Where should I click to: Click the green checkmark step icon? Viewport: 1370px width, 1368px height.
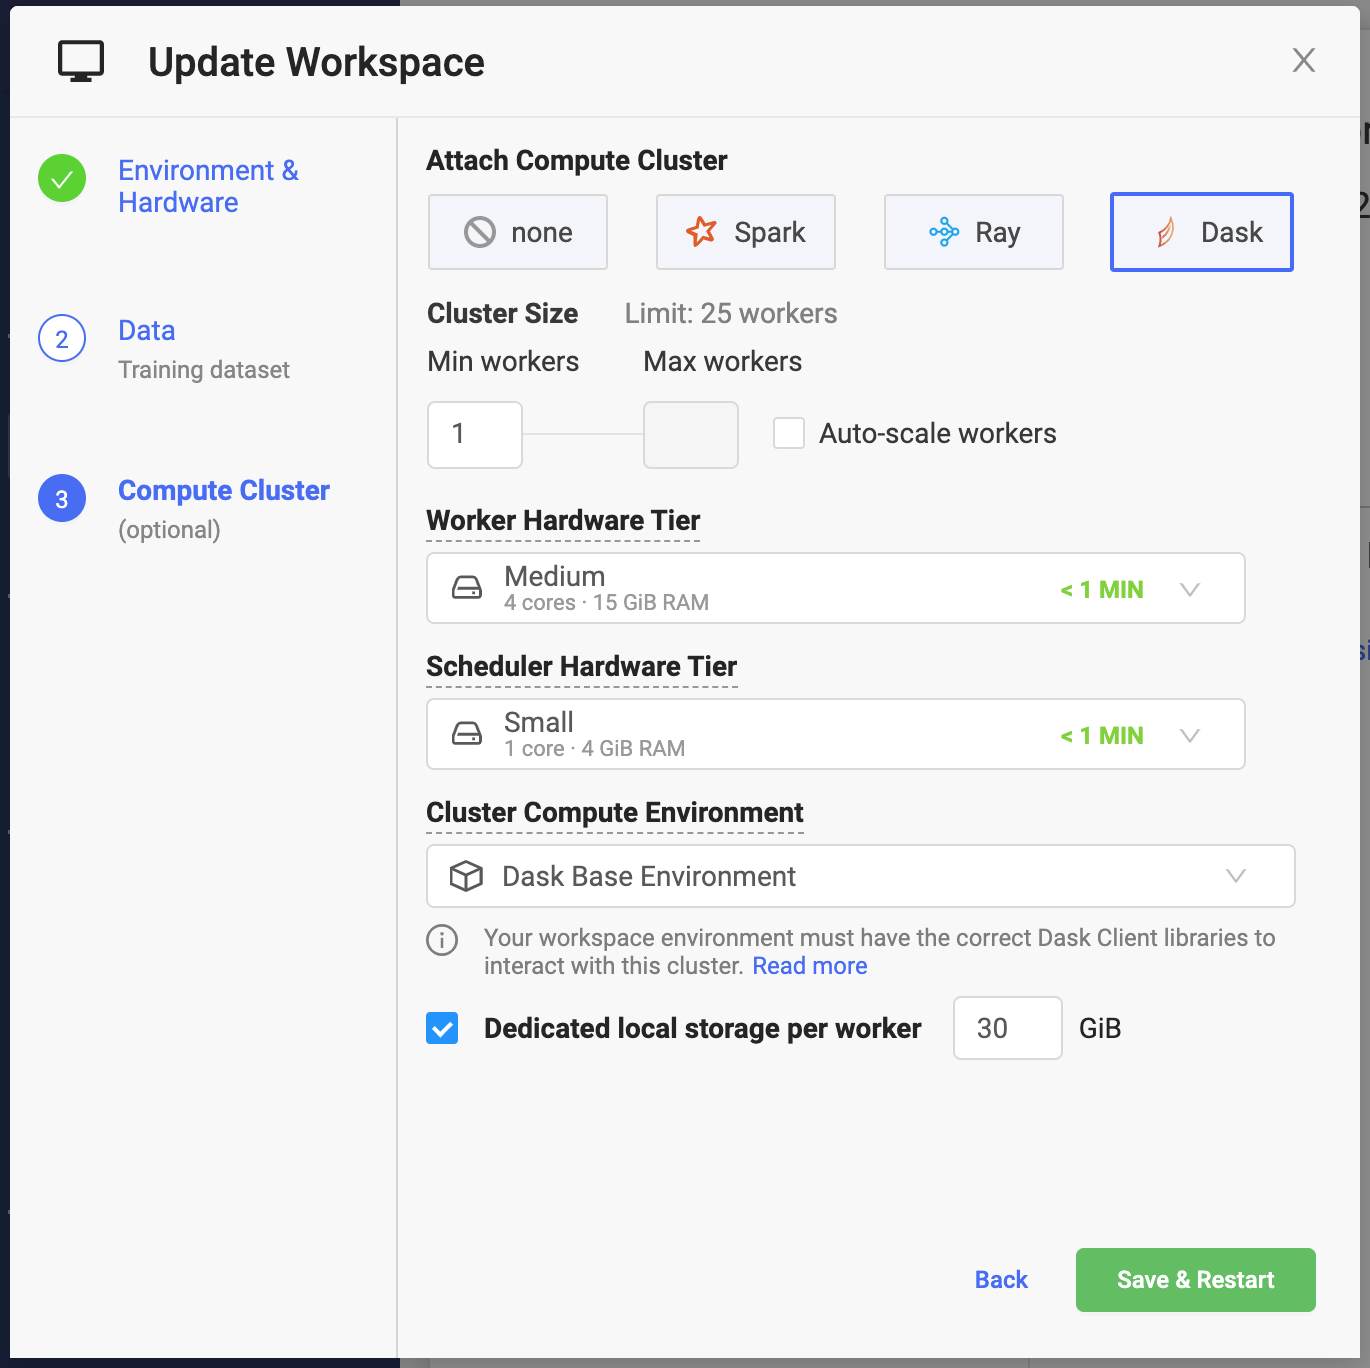tap(62, 179)
